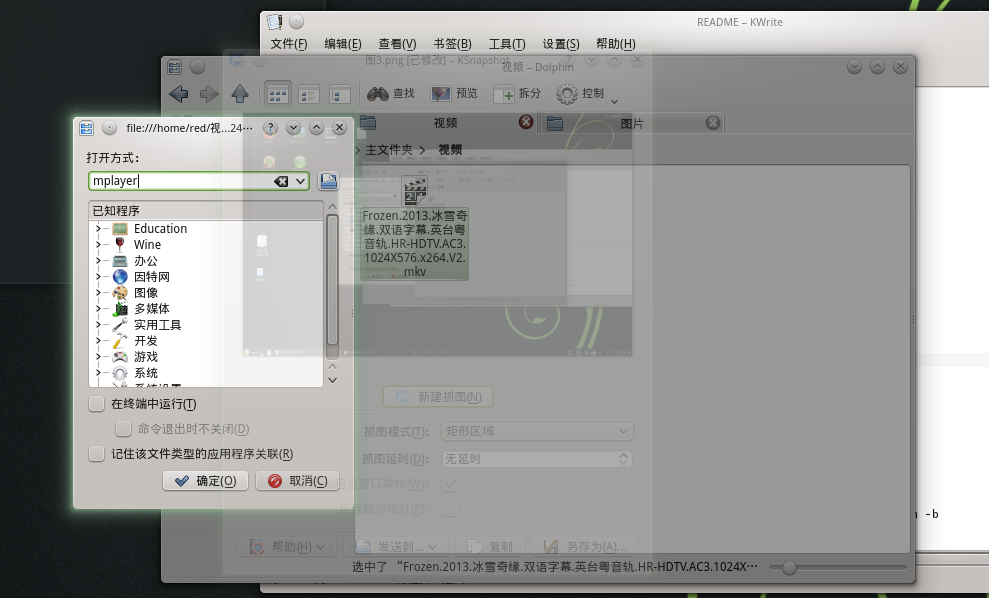The width and height of the screenshot is (989, 598).
Task: Open Dolphin find (查找) tool
Action: (391, 93)
